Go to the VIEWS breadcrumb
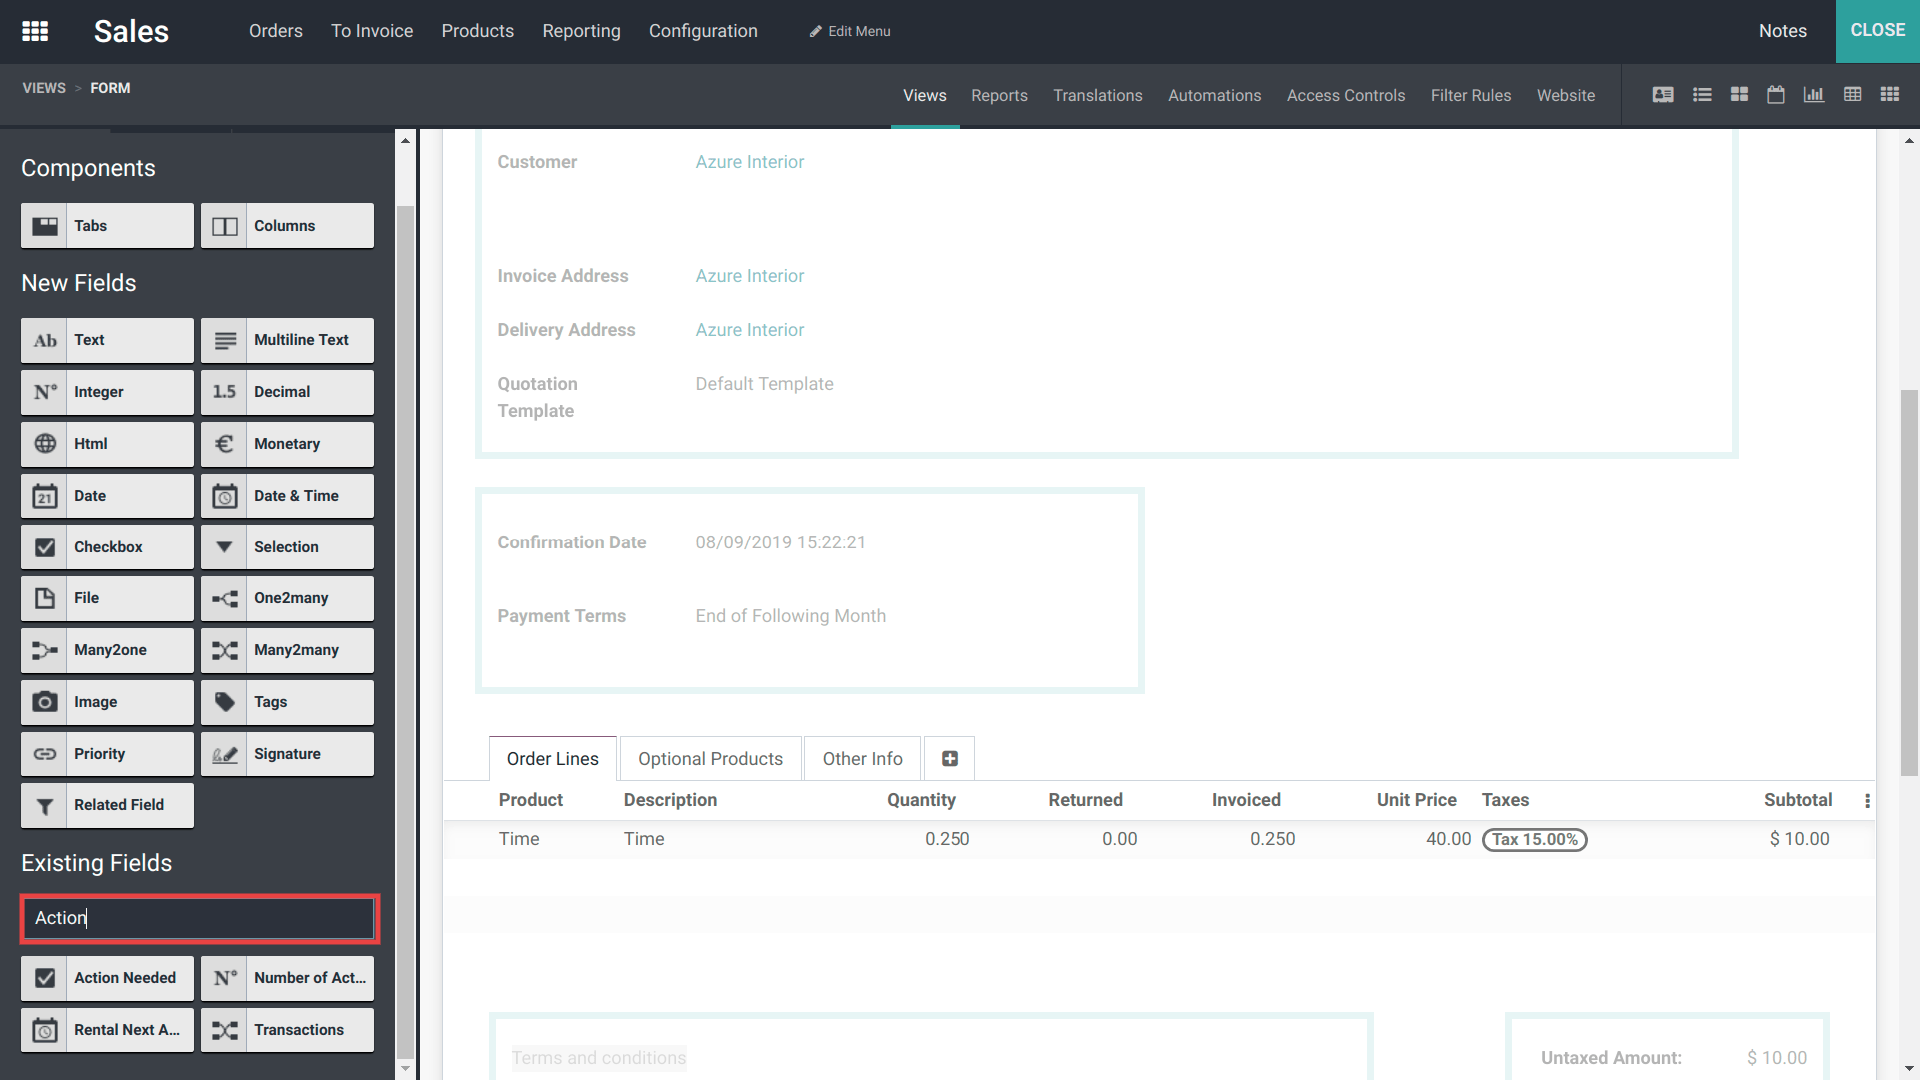This screenshot has height=1080, width=1920. point(44,88)
